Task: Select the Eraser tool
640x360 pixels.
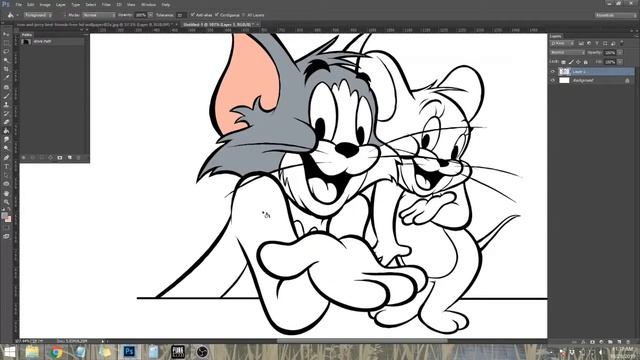Action: pyautogui.click(x=6, y=122)
